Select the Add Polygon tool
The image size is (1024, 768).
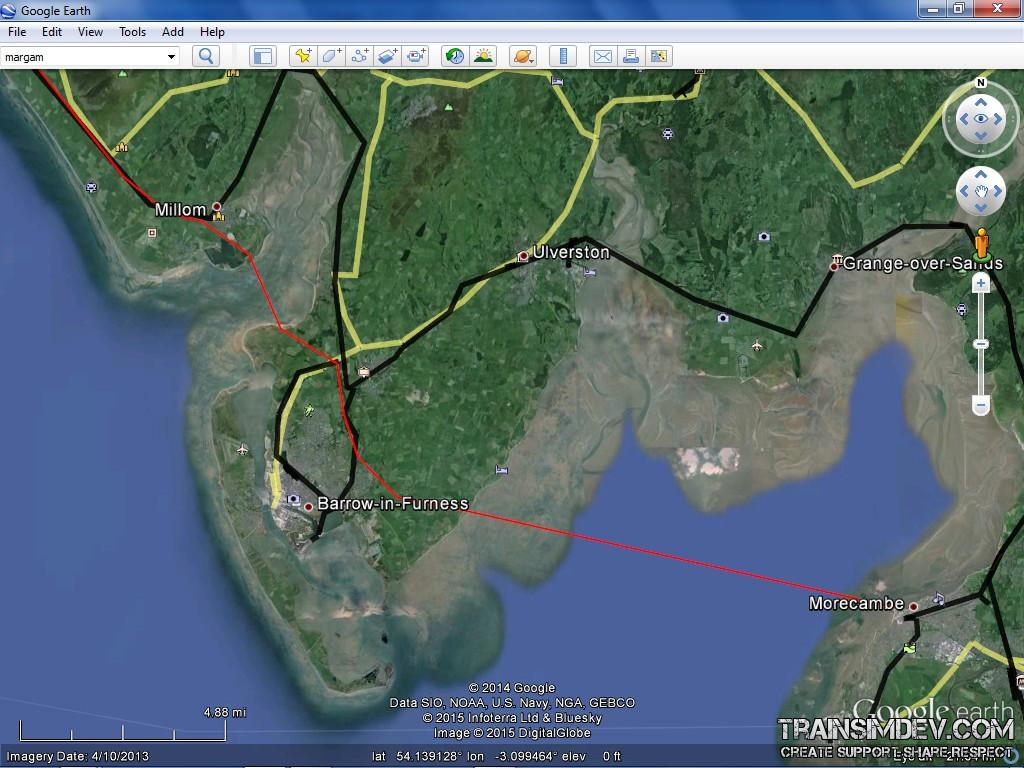(x=331, y=56)
